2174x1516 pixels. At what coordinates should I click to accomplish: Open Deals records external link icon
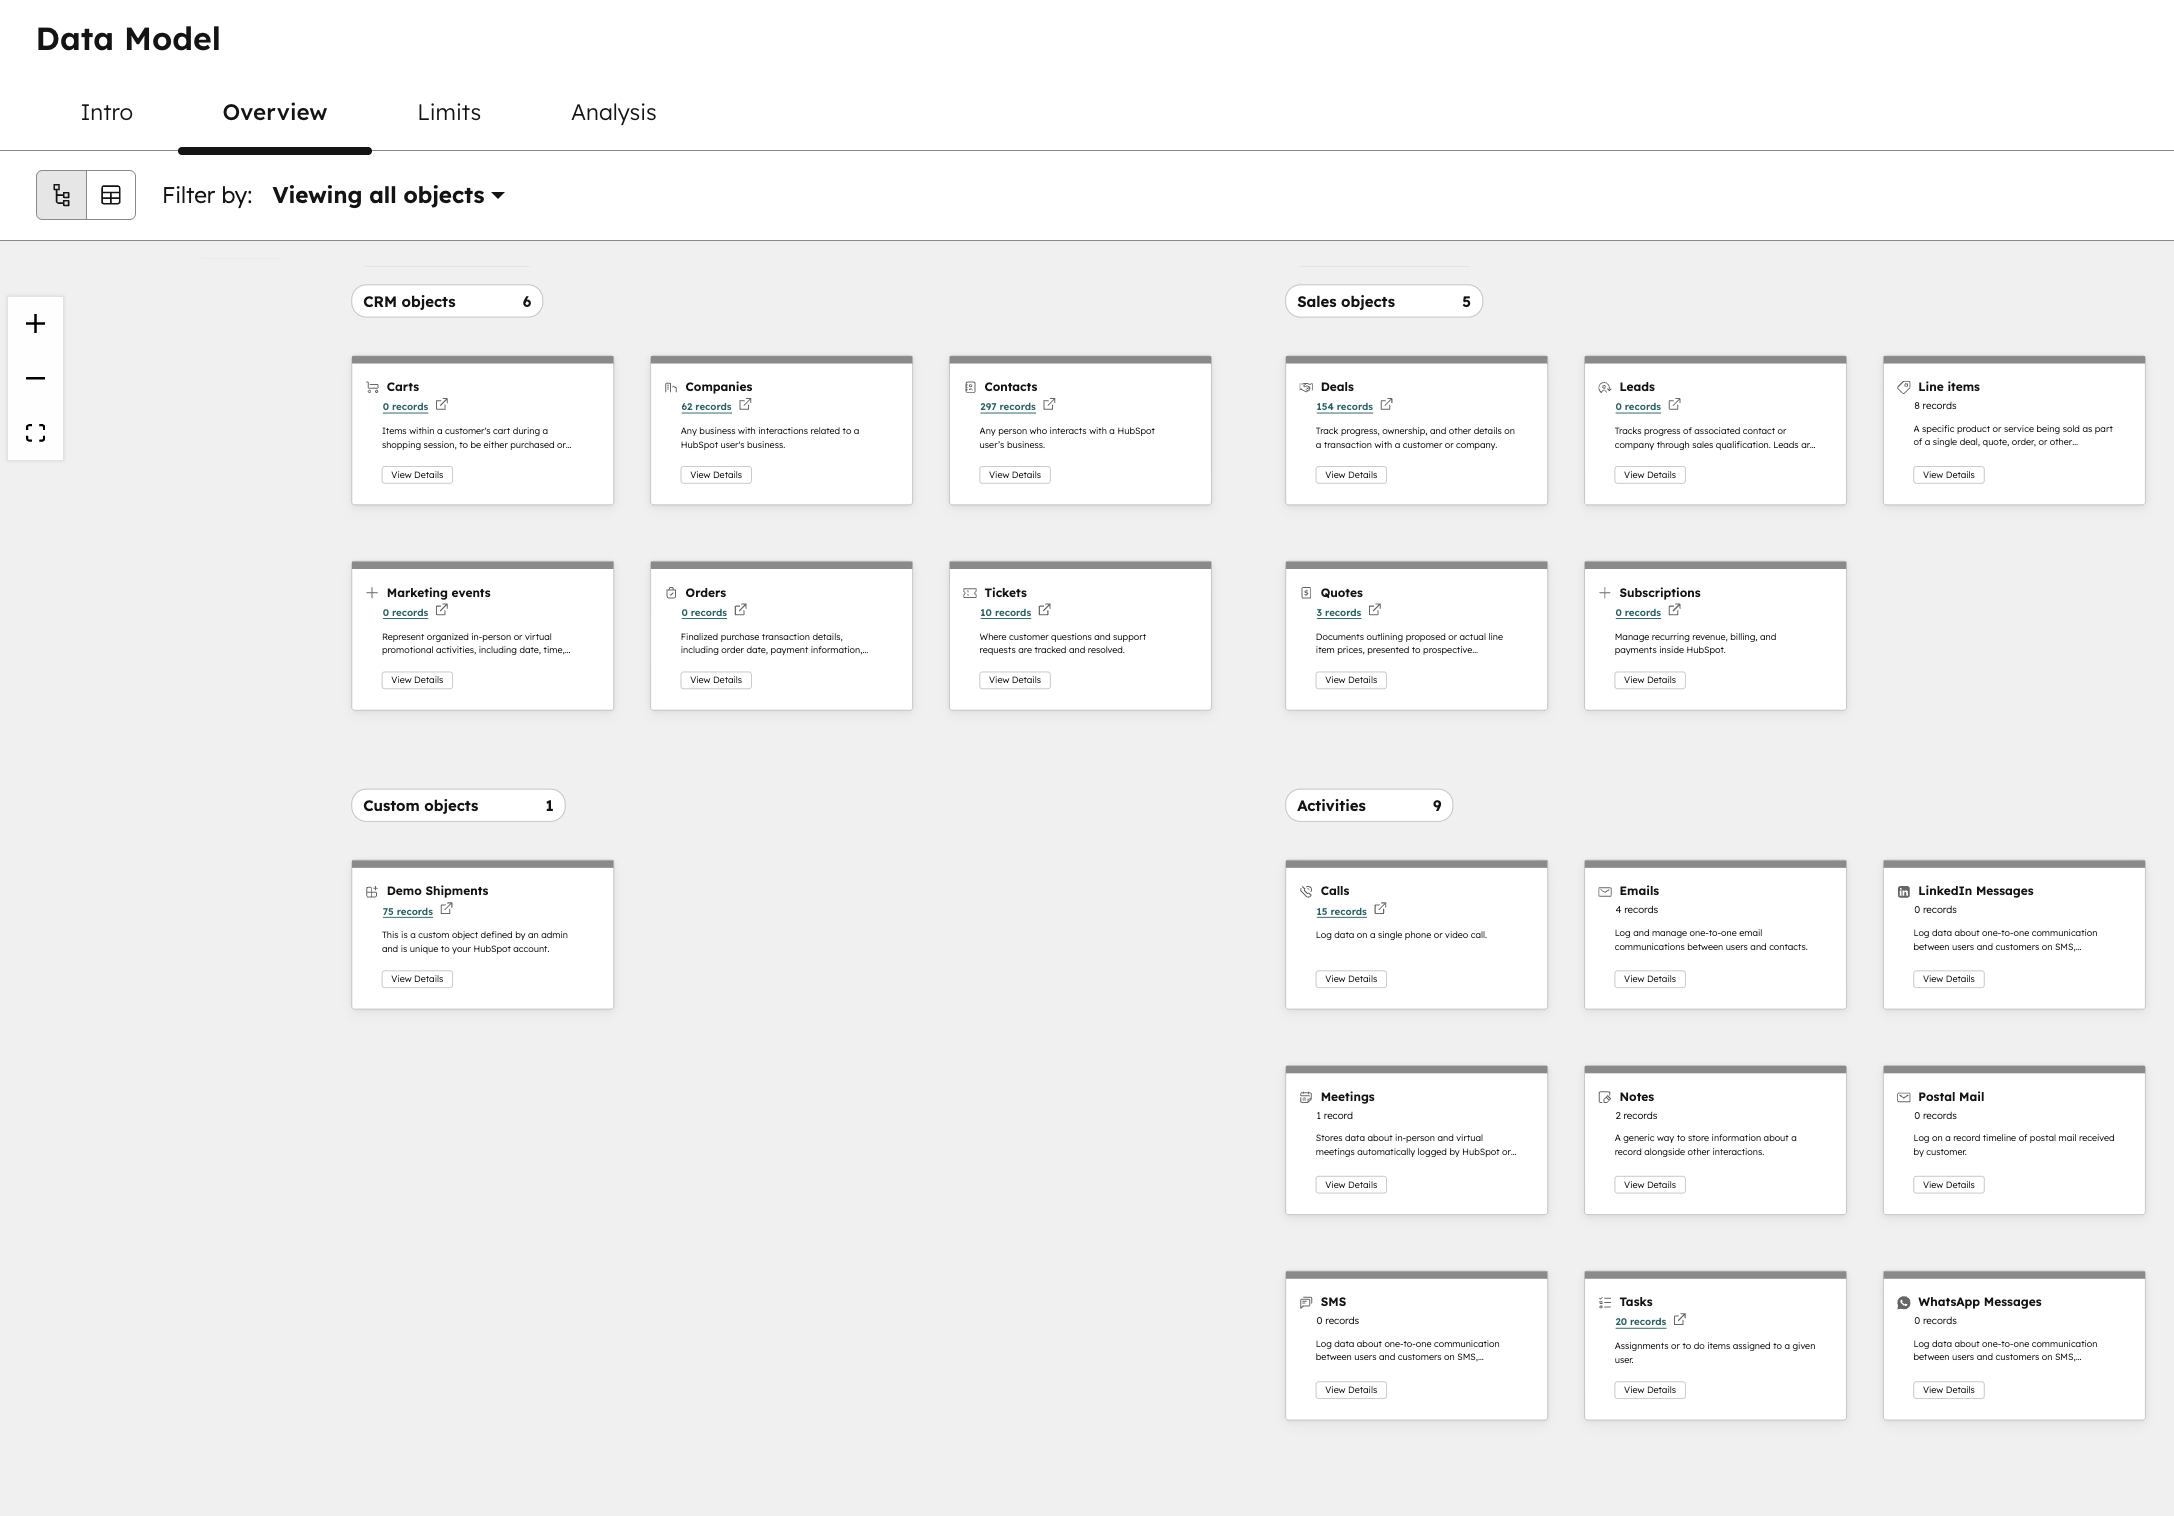coord(1386,405)
